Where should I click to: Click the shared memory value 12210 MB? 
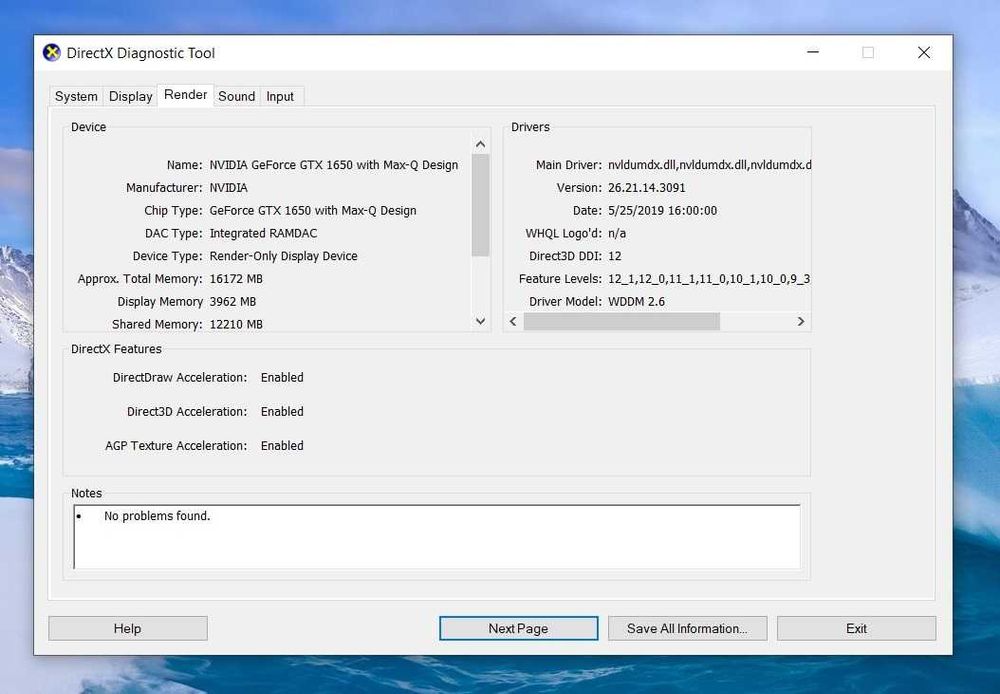(236, 324)
